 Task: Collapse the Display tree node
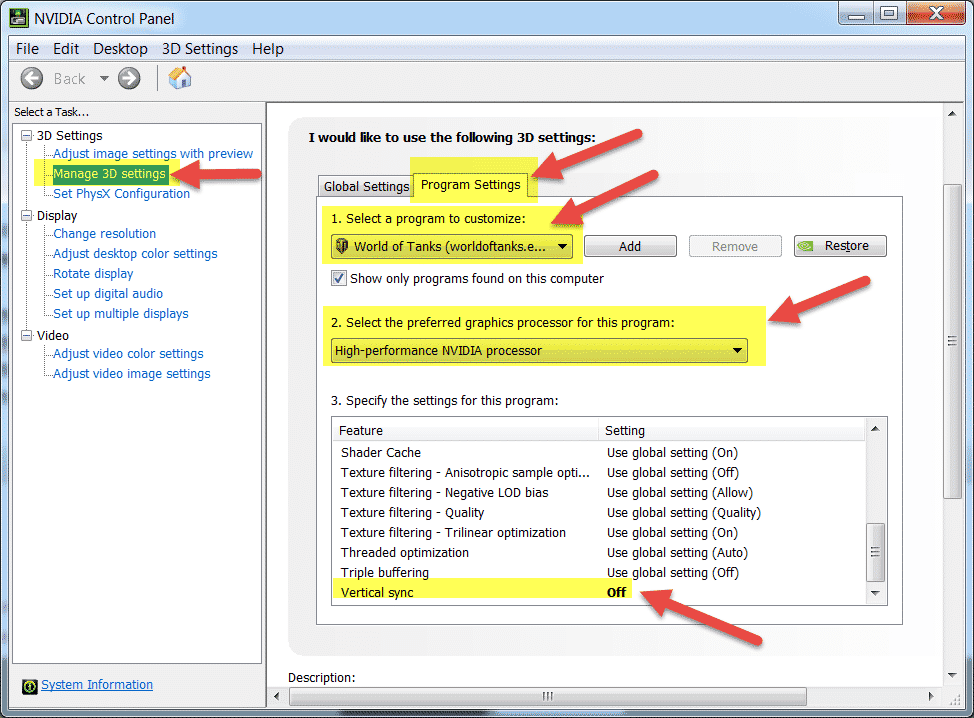tap(26, 216)
